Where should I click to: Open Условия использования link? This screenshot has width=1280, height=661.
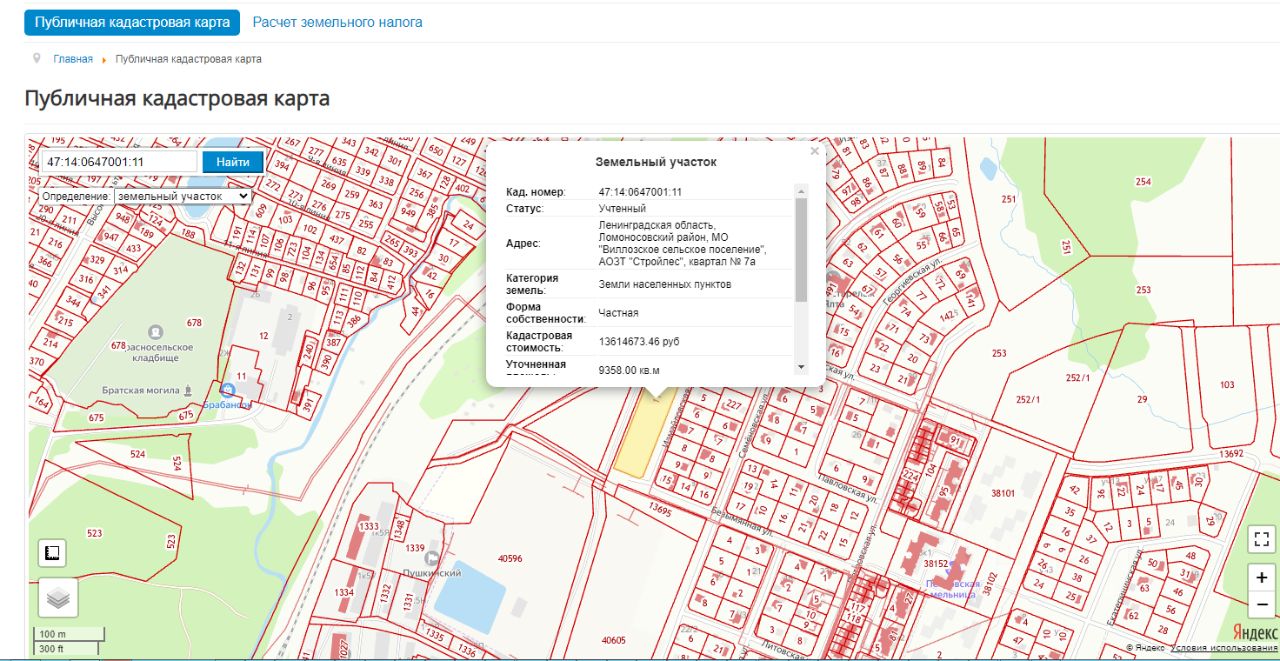(1224, 648)
